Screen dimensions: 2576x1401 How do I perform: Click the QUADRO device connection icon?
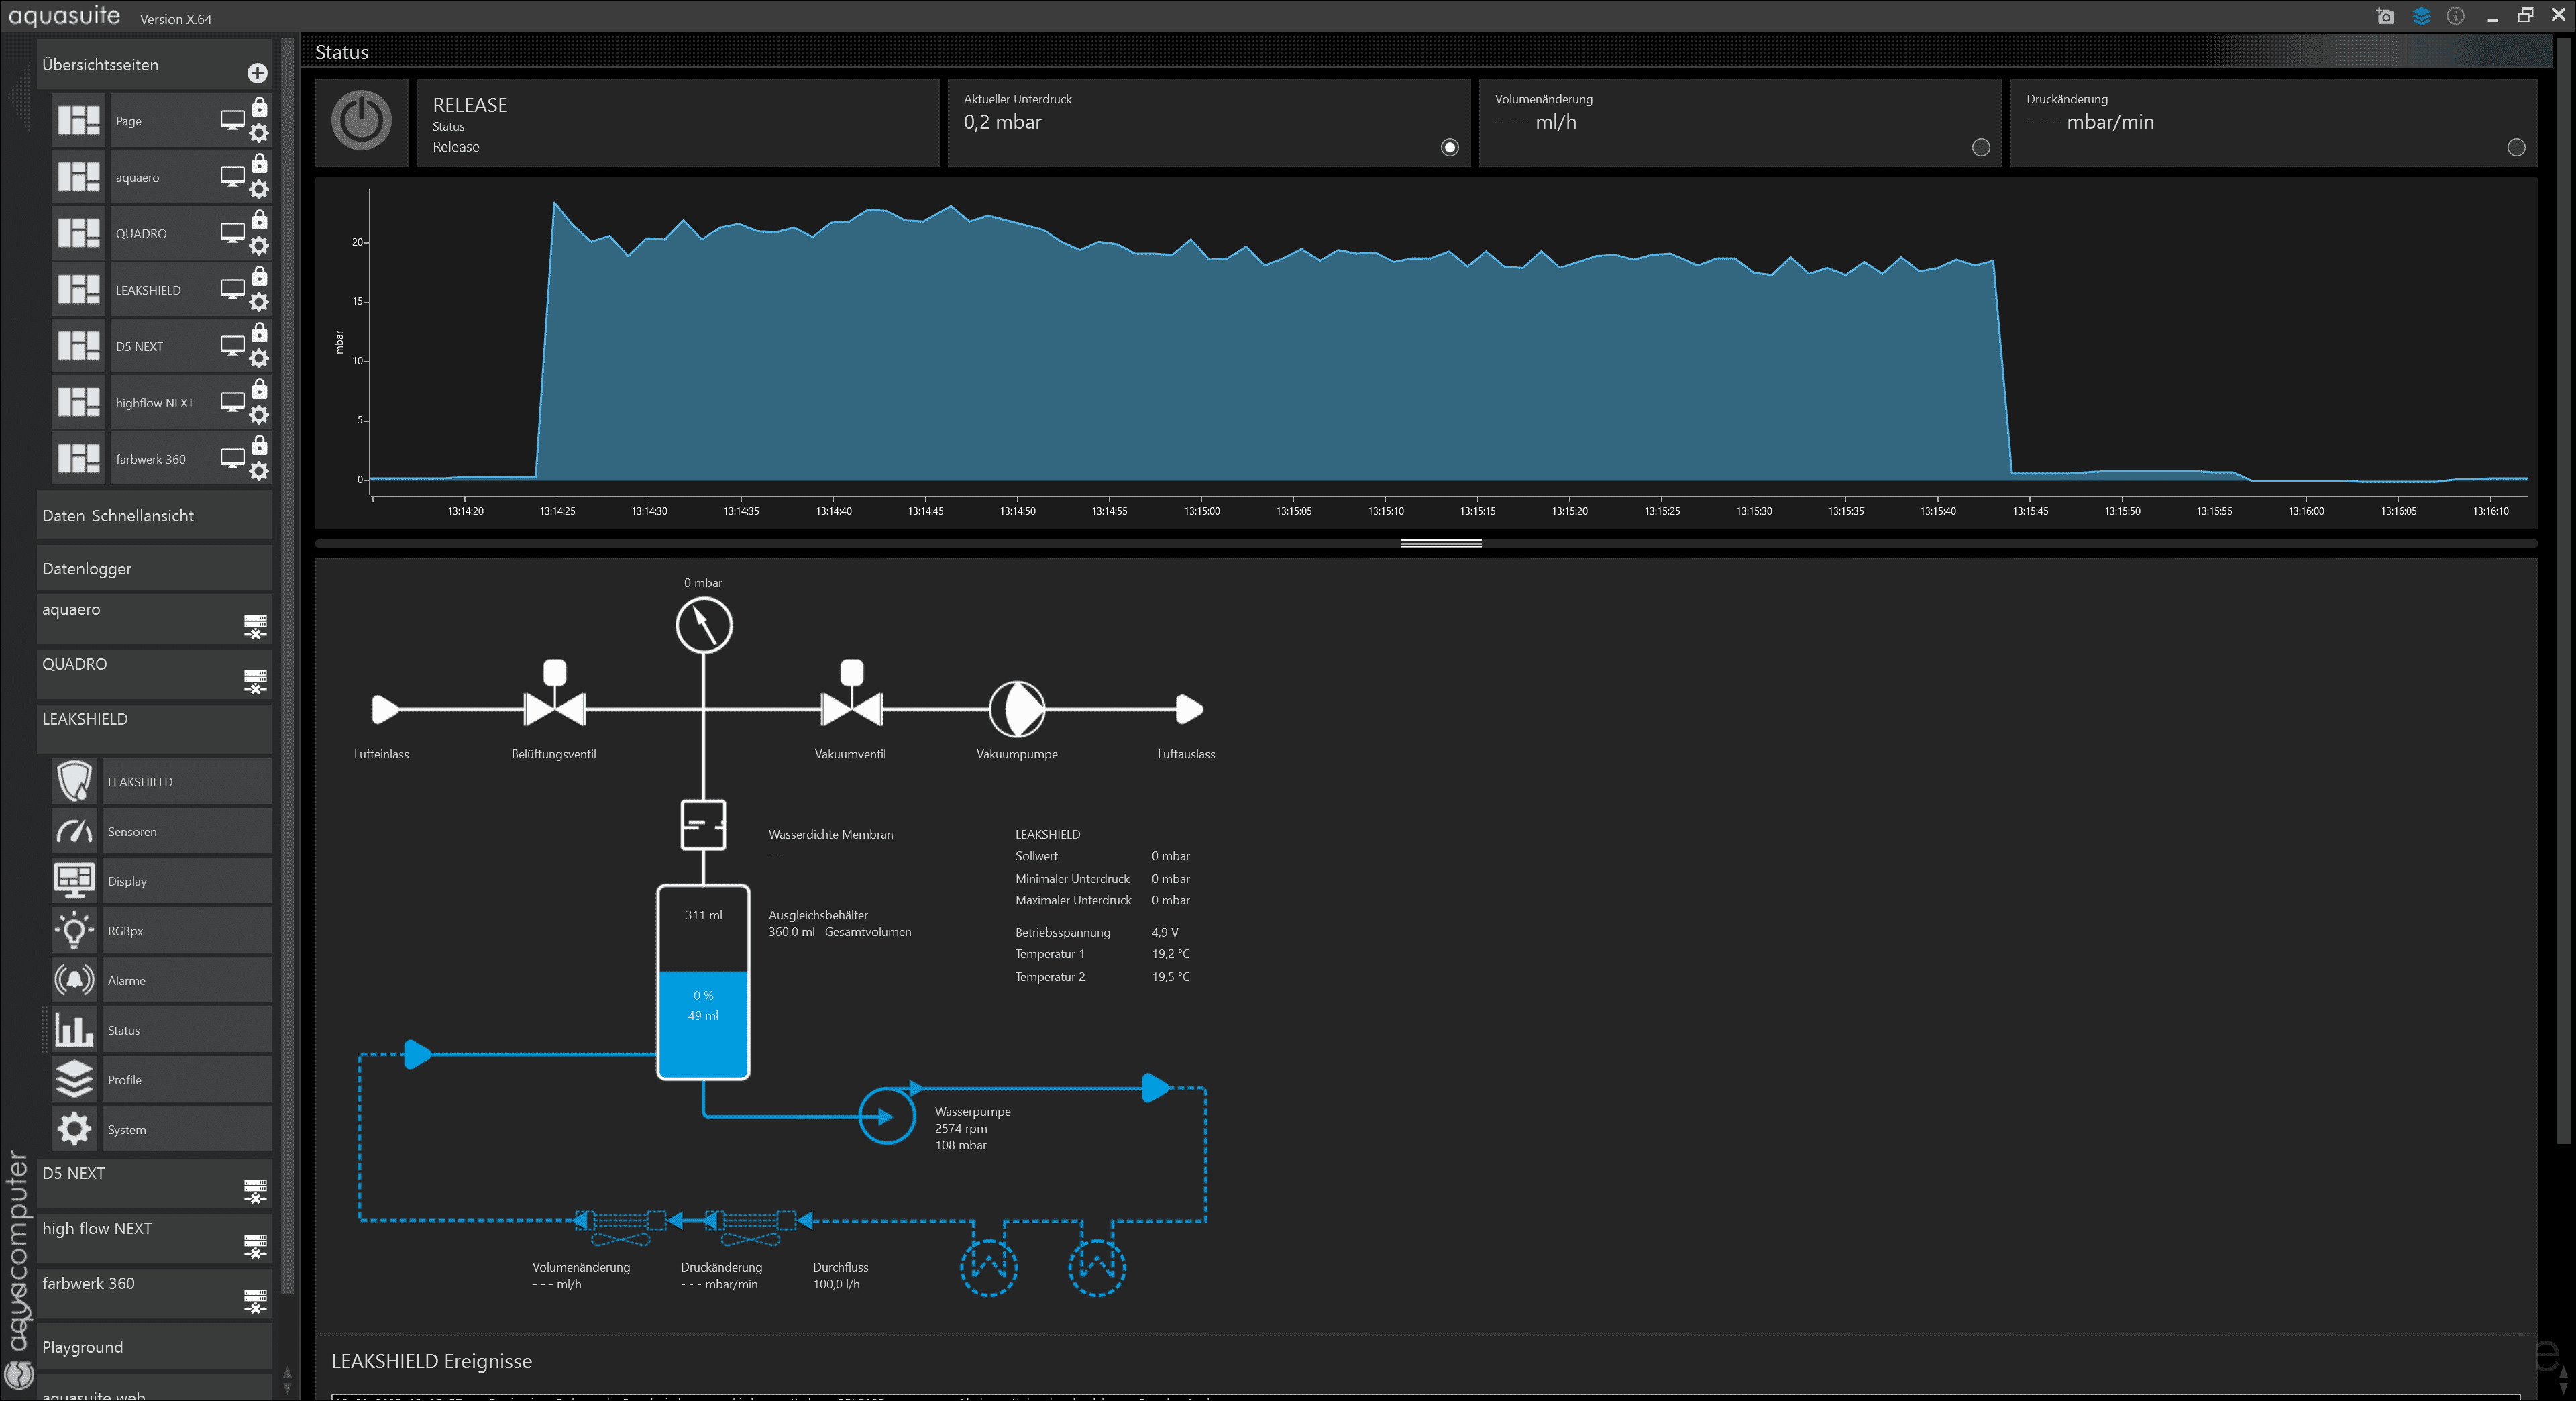pos(256,683)
